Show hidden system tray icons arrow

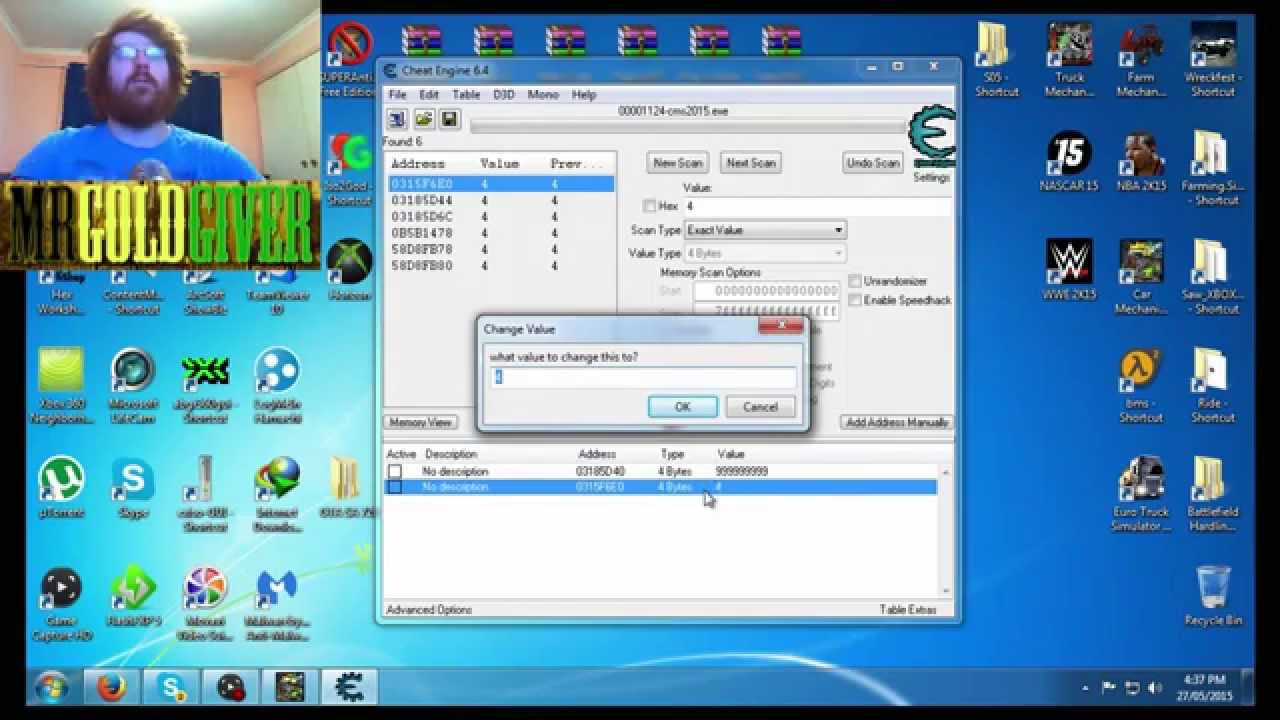tap(1086, 688)
